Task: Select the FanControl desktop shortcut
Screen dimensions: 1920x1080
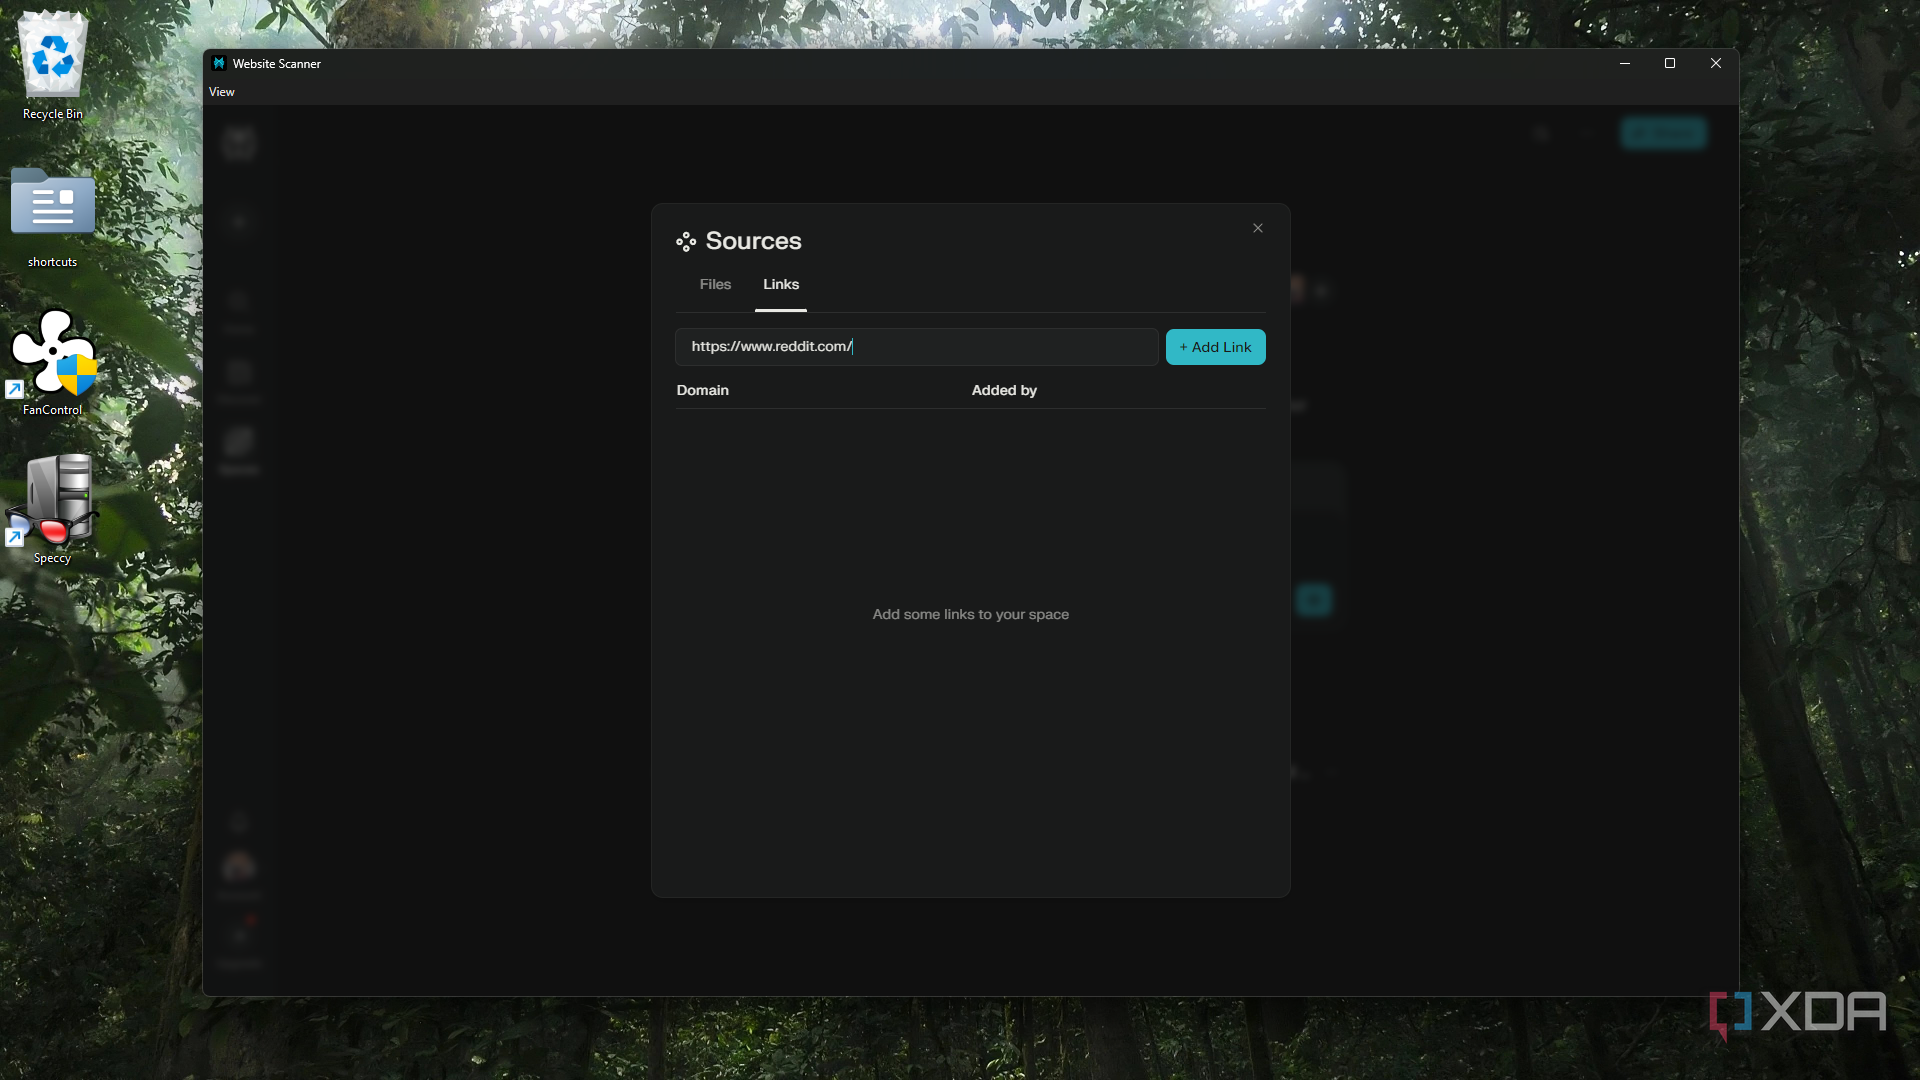Action: tap(53, 362)
